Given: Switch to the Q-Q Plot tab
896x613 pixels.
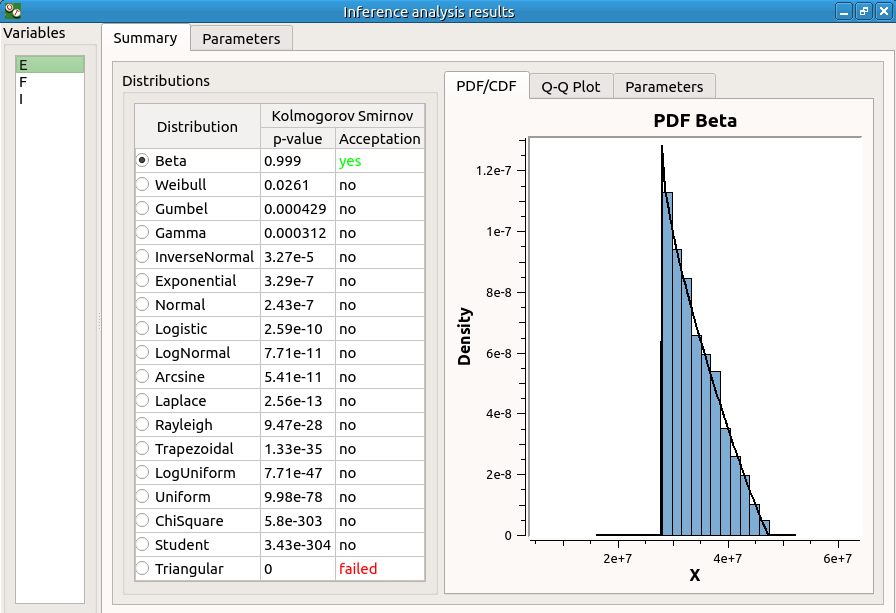Looking at the screenshot, I should point(570,86).
